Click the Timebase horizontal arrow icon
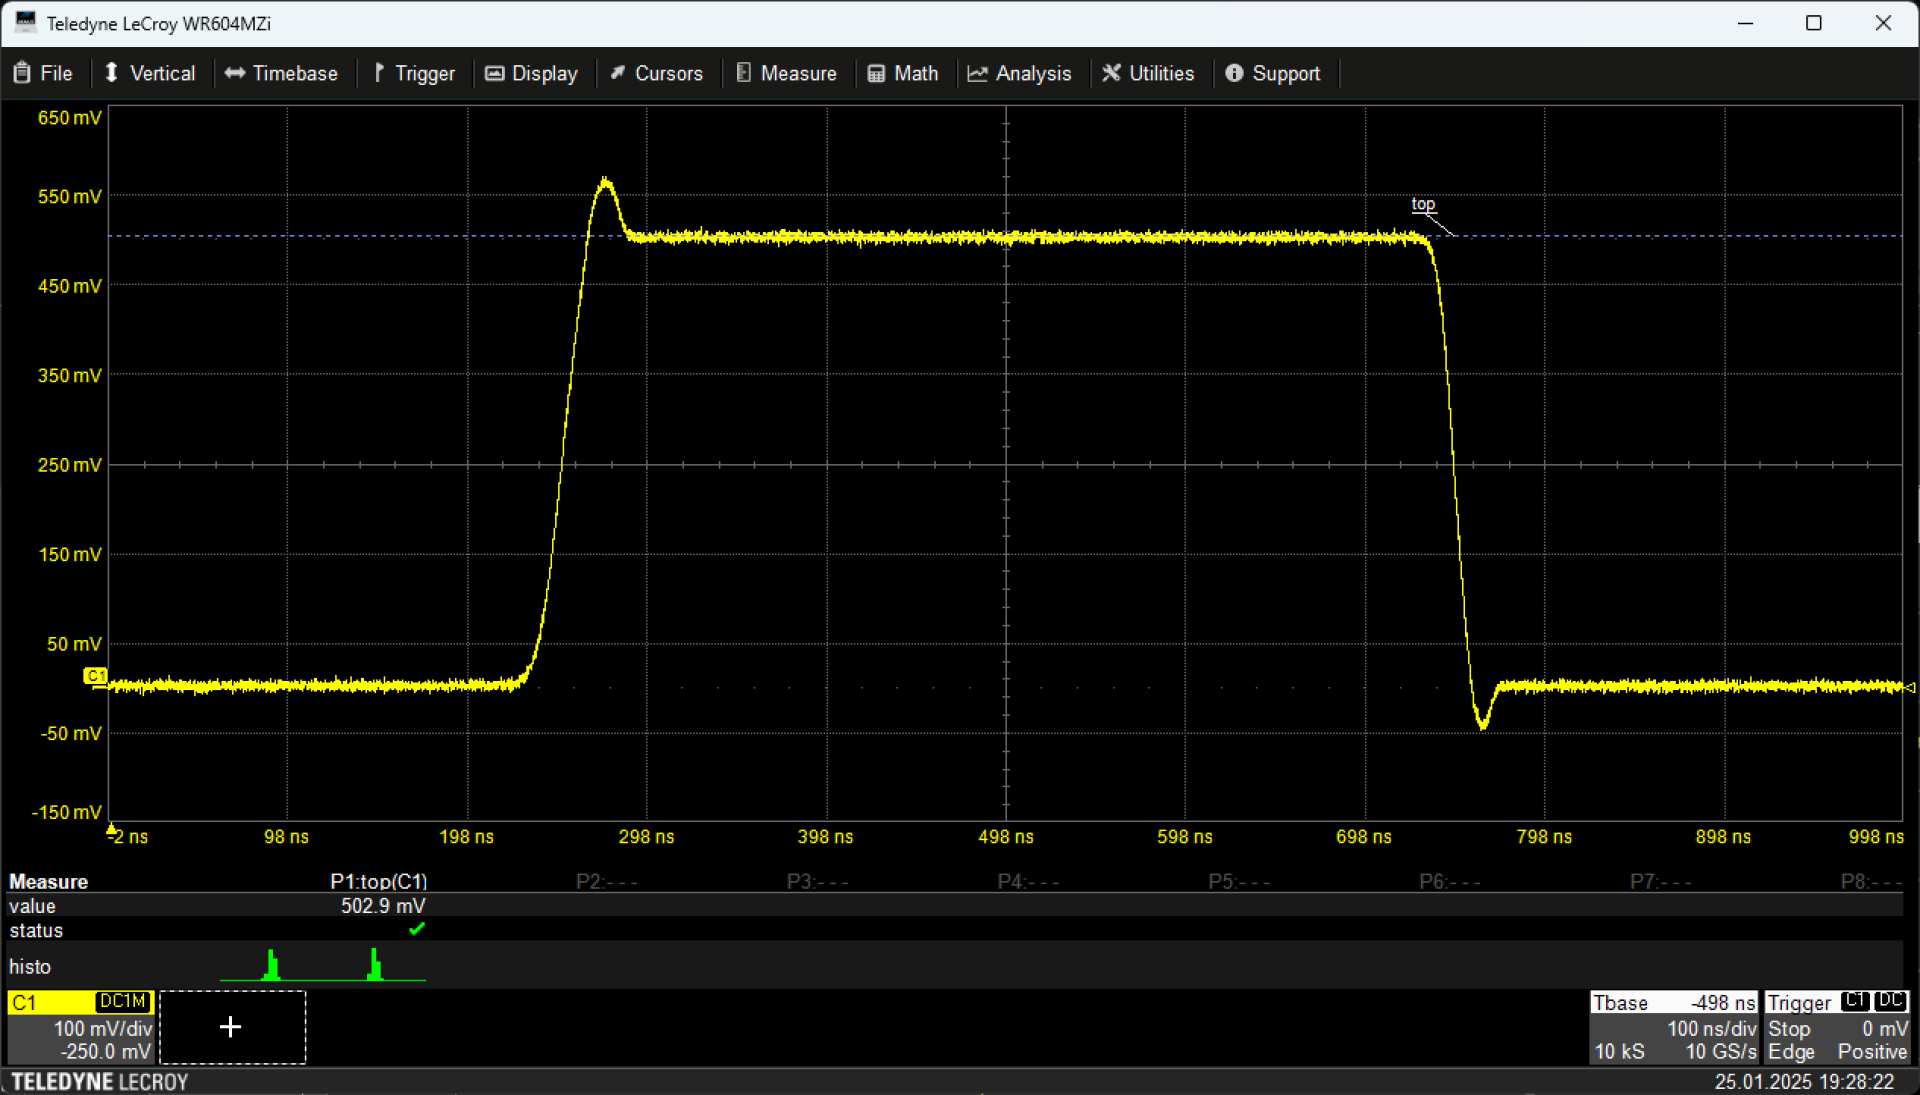This screenshot has width=1920, height=1095. click(235, 73)
